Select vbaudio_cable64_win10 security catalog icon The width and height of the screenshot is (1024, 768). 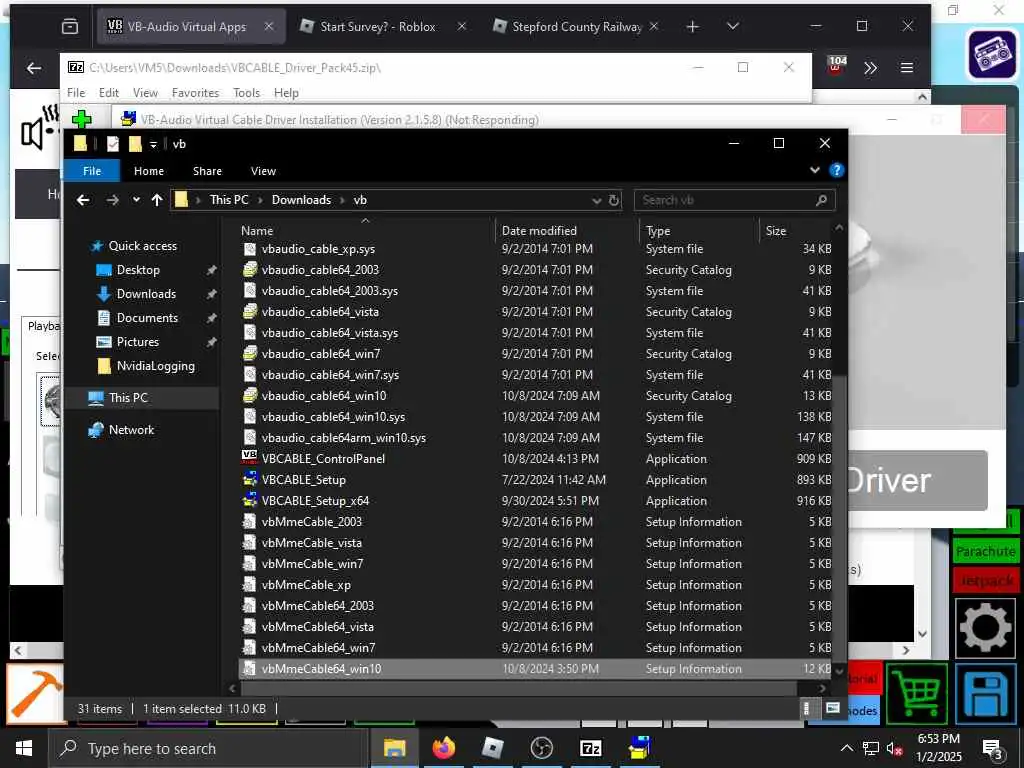pyautogui.click(x=249, y=395)
